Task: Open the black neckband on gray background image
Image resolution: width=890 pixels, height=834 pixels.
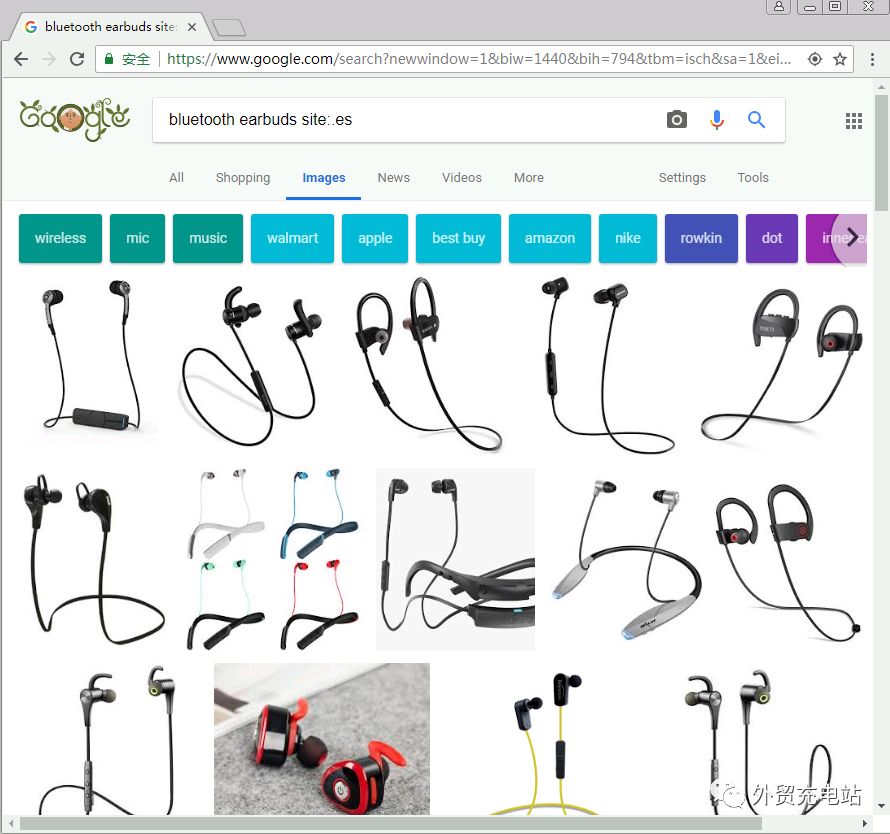Action: (x=455, y=559)
